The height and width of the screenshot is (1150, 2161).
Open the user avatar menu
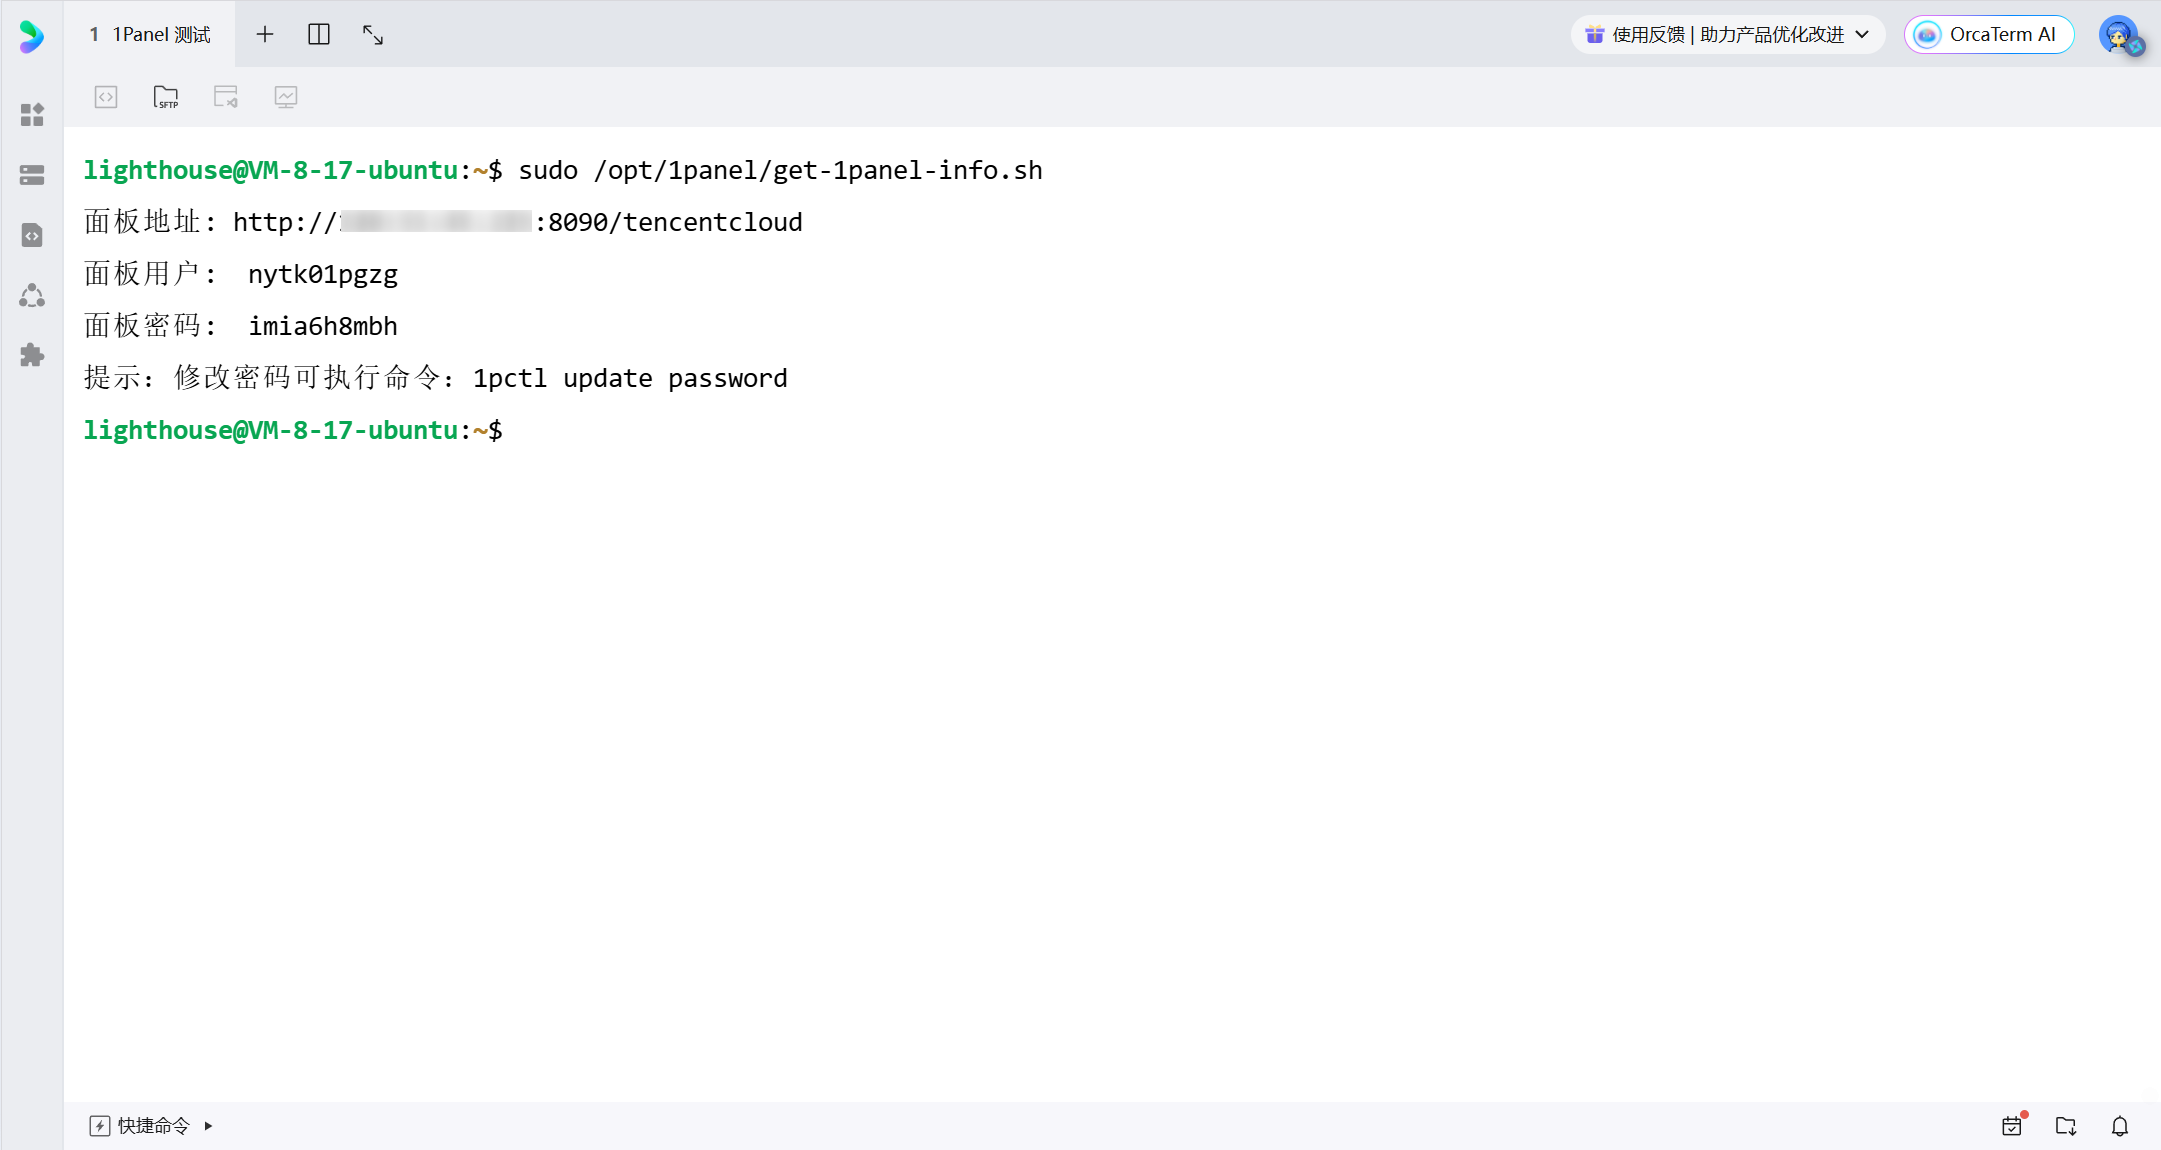[2119, 35]
